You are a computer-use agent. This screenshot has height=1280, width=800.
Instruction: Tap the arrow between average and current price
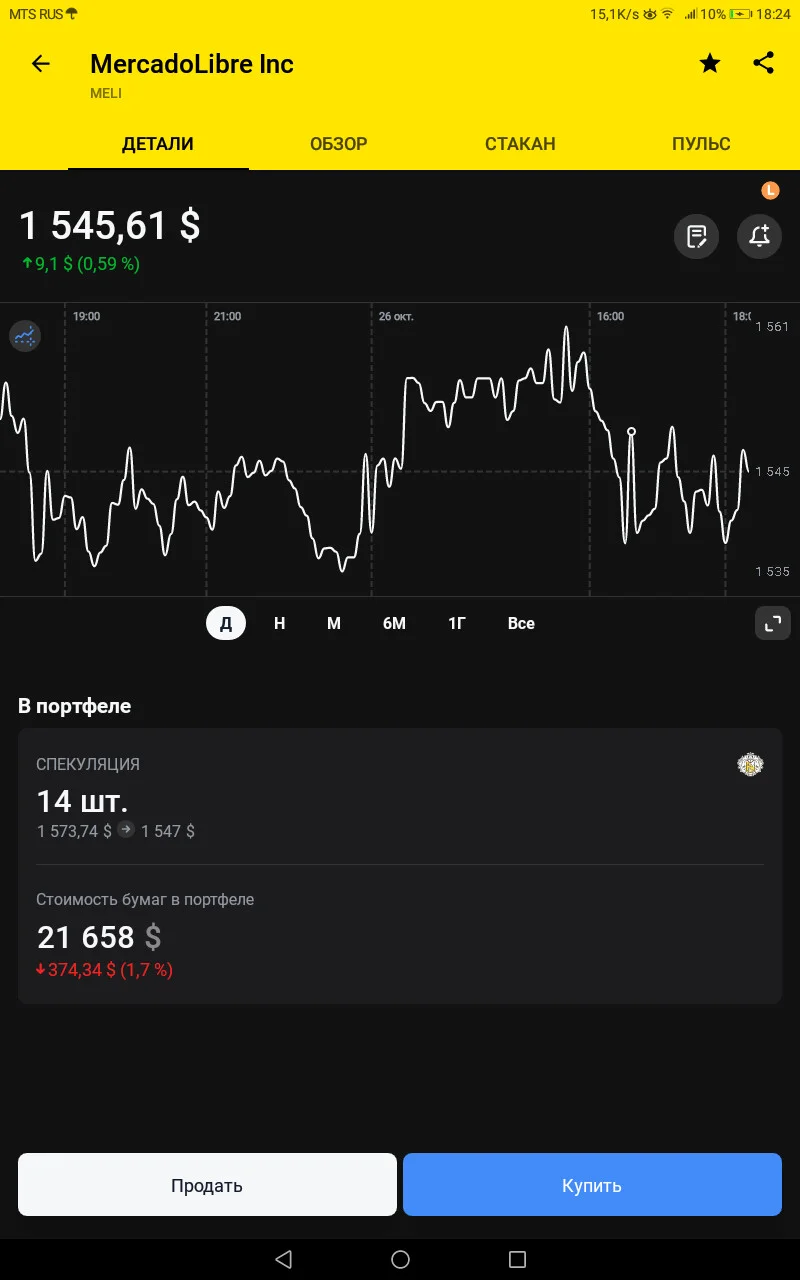126,830
